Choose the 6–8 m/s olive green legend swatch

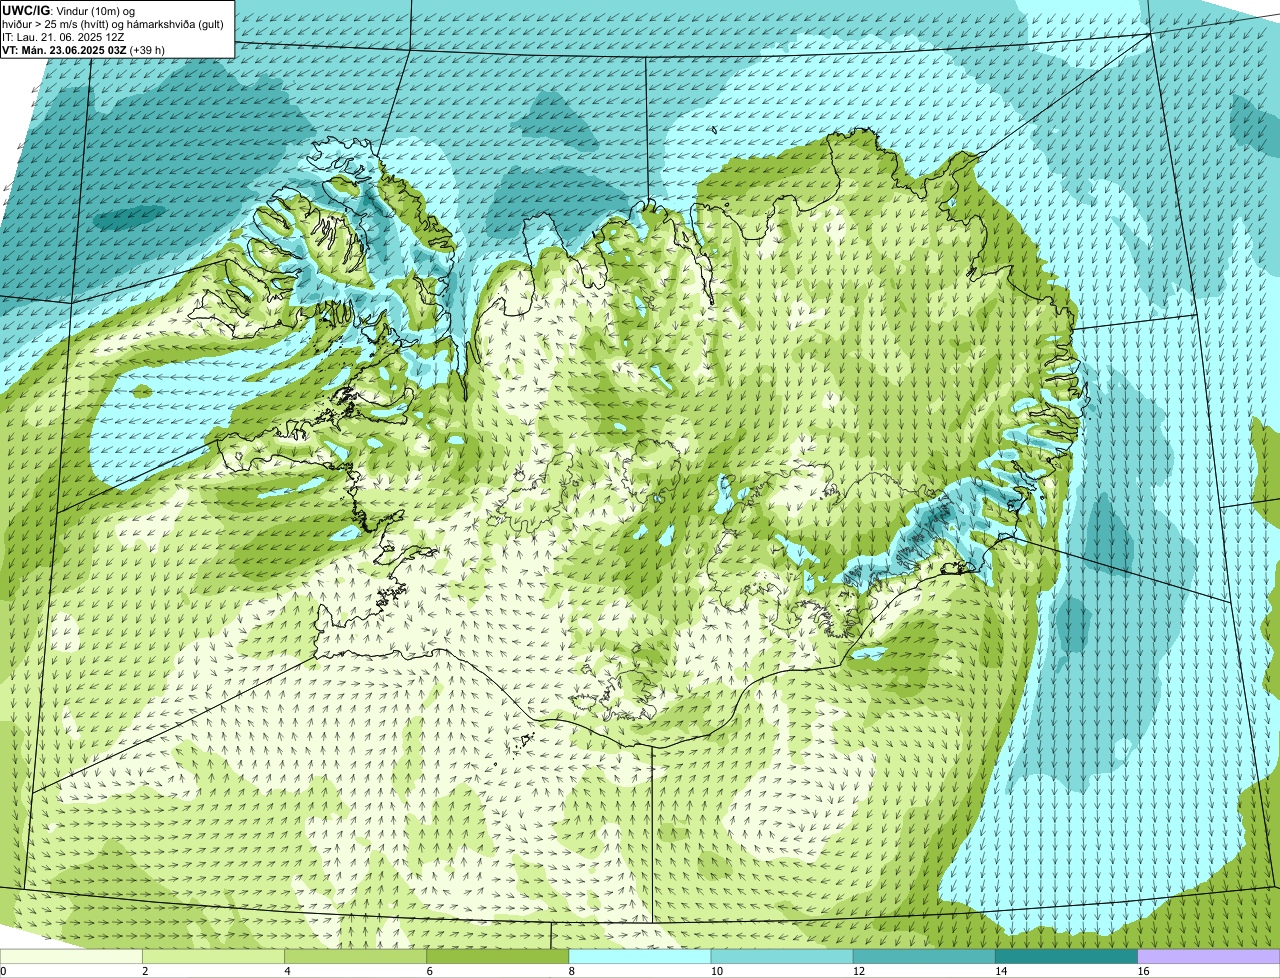click(x=498, y=957)
